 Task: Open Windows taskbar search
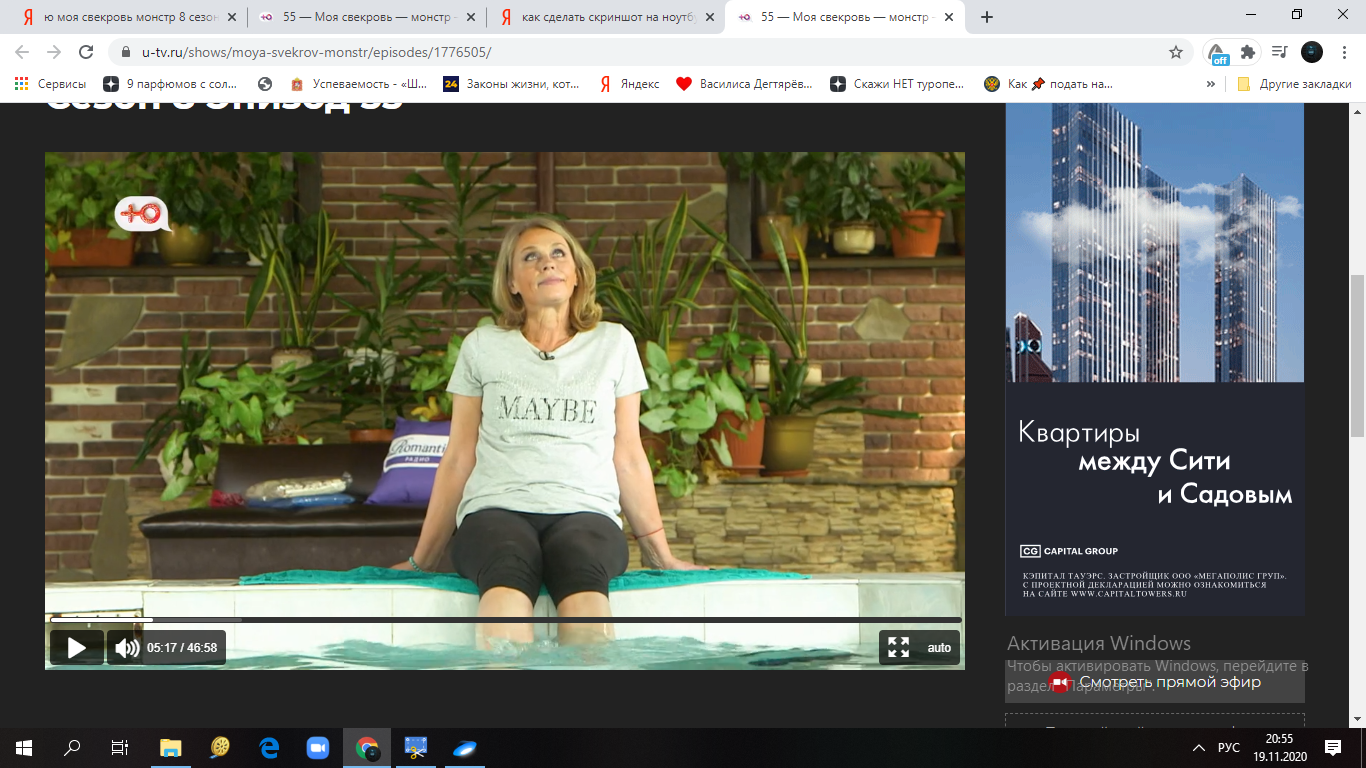pos(72,747)
